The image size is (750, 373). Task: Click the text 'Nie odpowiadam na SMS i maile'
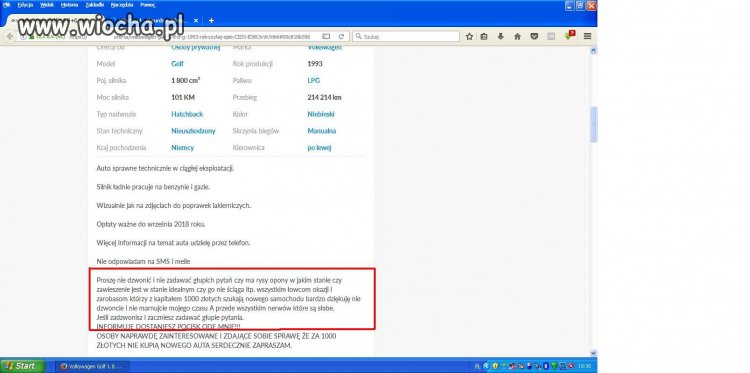(x=143, y=262)
